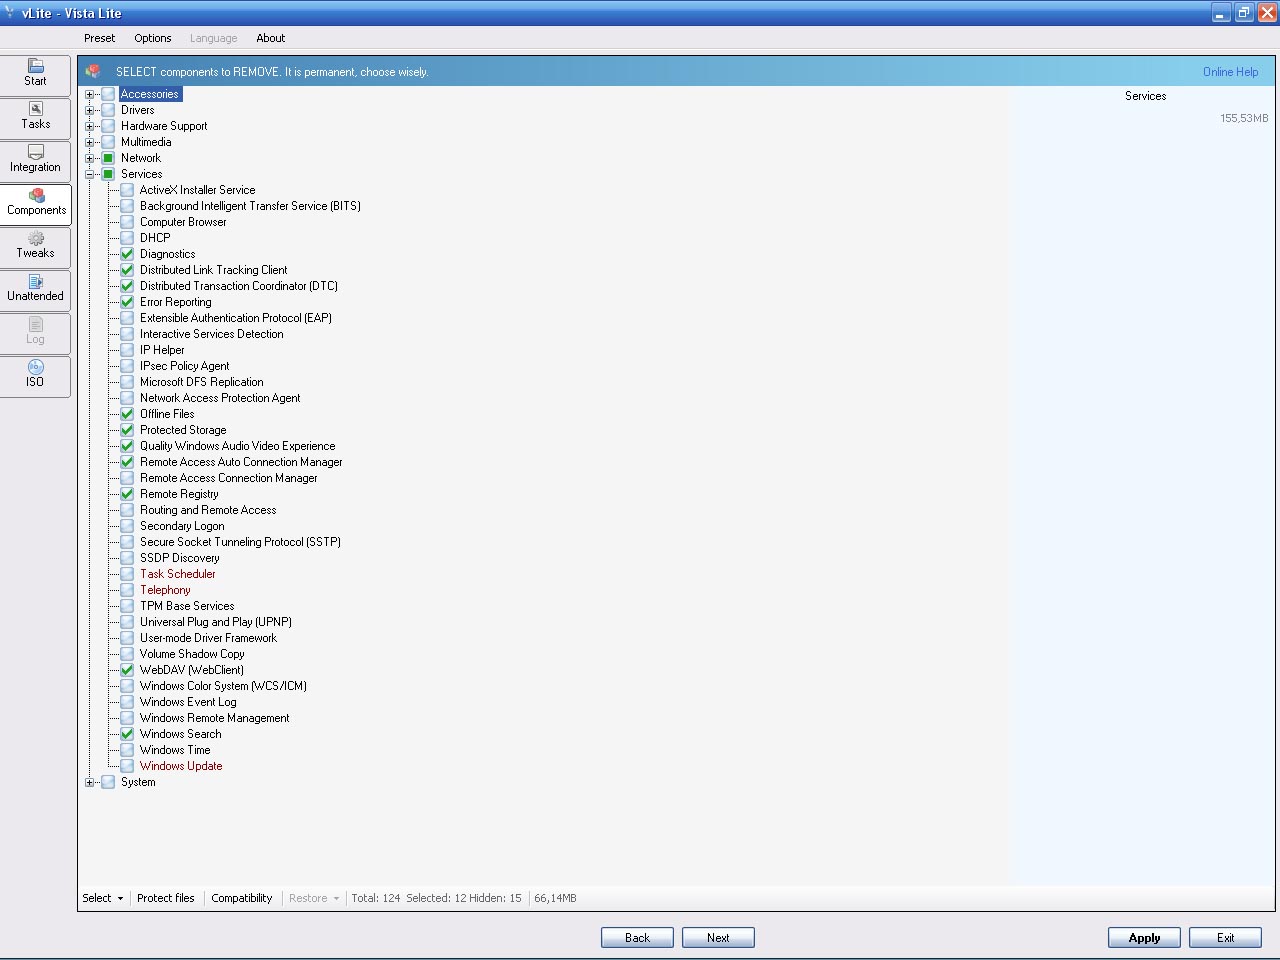Screen dimensions: 1280x960
Task: Click the Protect files button
Action: click(166, 898)
